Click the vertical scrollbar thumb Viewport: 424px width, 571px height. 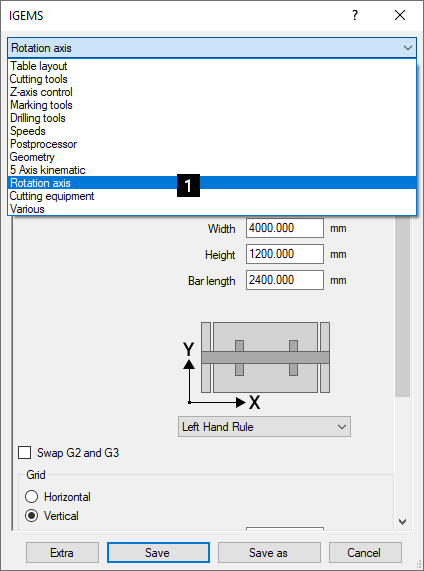pos(403,306)
